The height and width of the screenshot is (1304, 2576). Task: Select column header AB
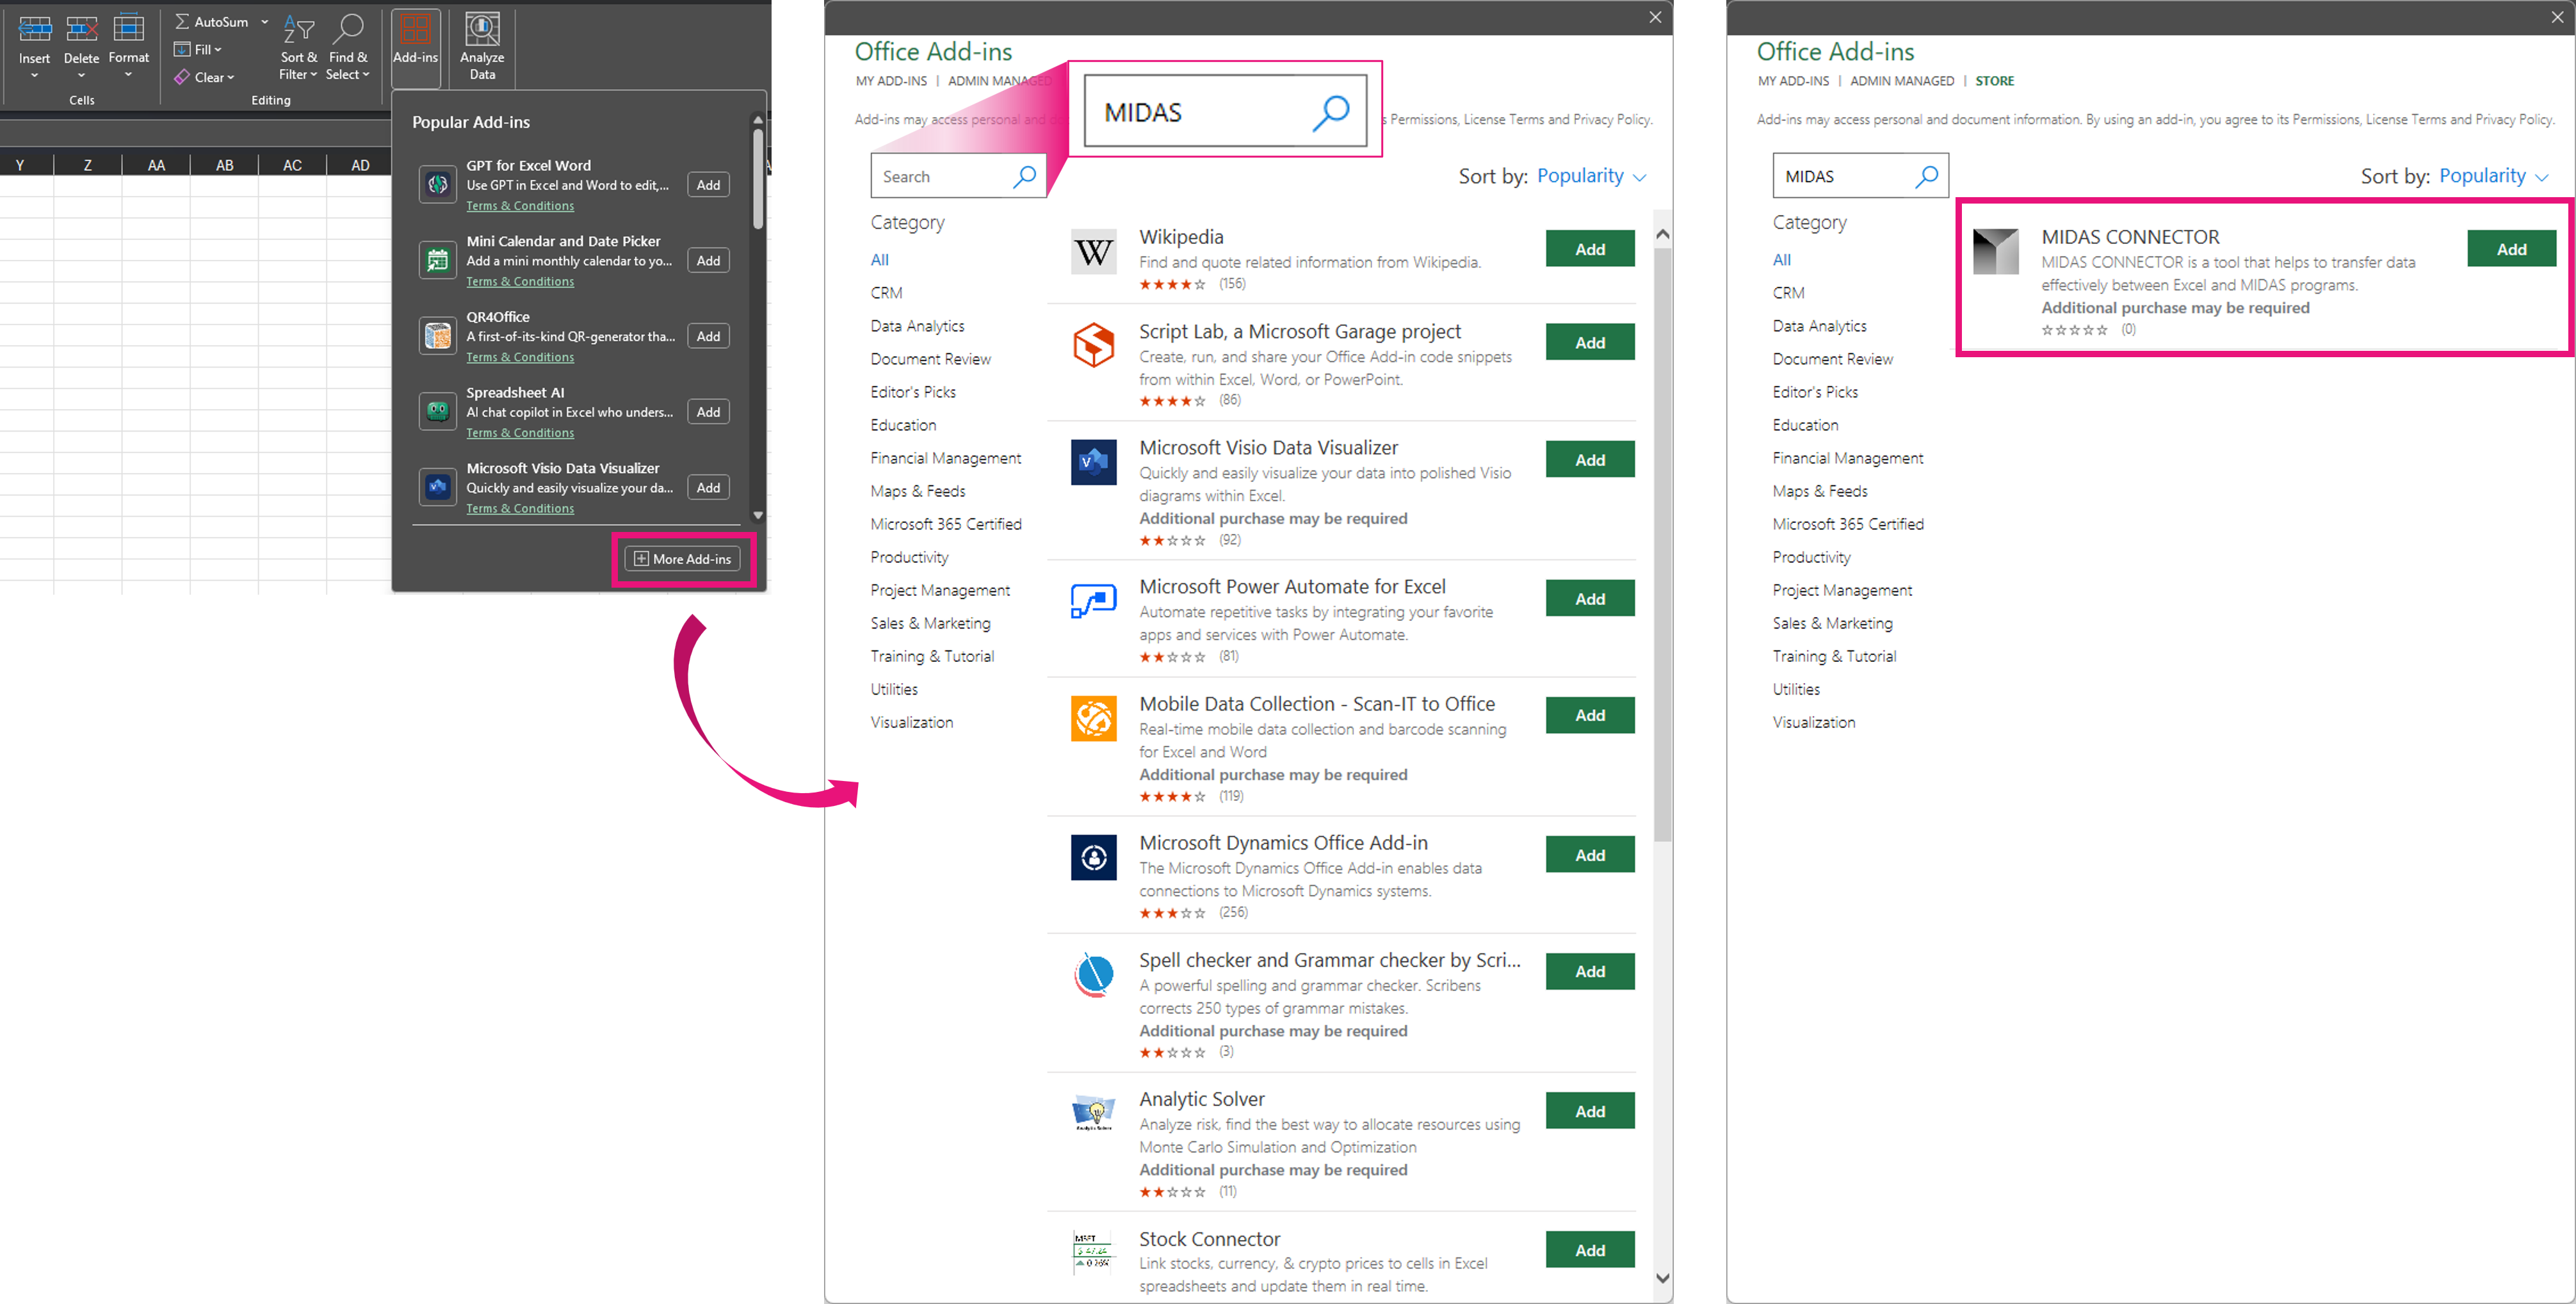[224, 165]
